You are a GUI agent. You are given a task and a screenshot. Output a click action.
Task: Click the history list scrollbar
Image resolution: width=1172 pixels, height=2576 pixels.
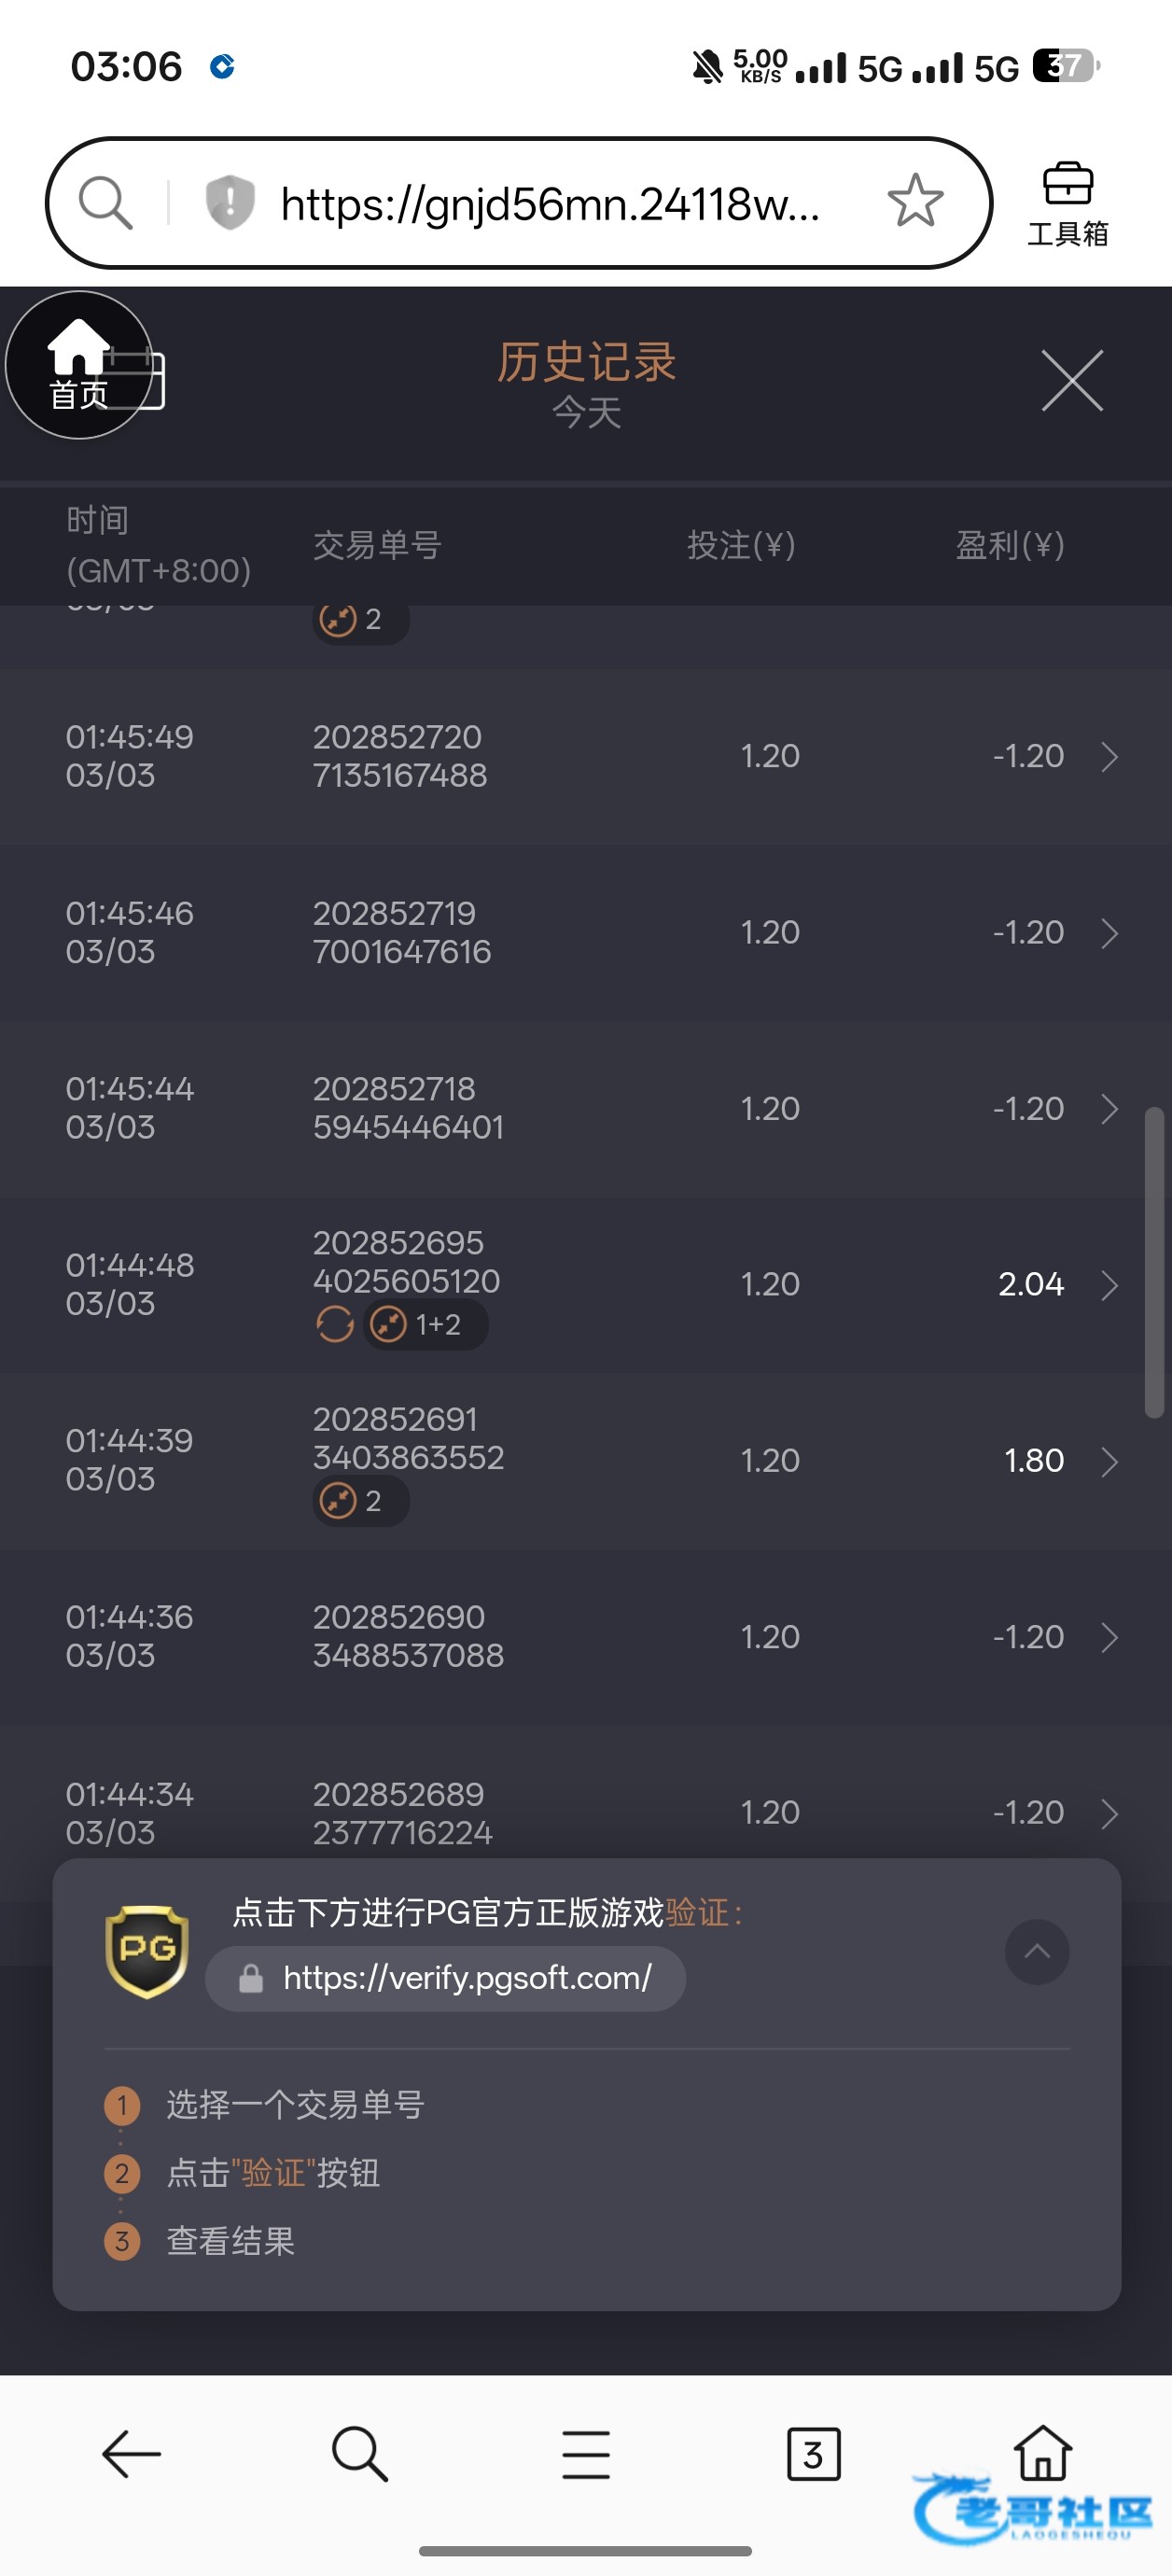click(1154, 1262)
